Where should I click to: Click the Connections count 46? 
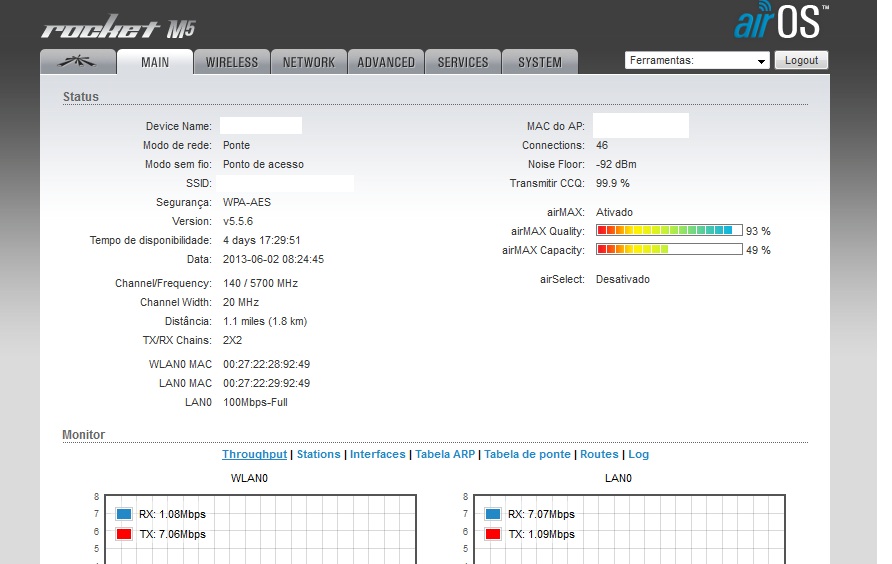[x=602, y=145]
